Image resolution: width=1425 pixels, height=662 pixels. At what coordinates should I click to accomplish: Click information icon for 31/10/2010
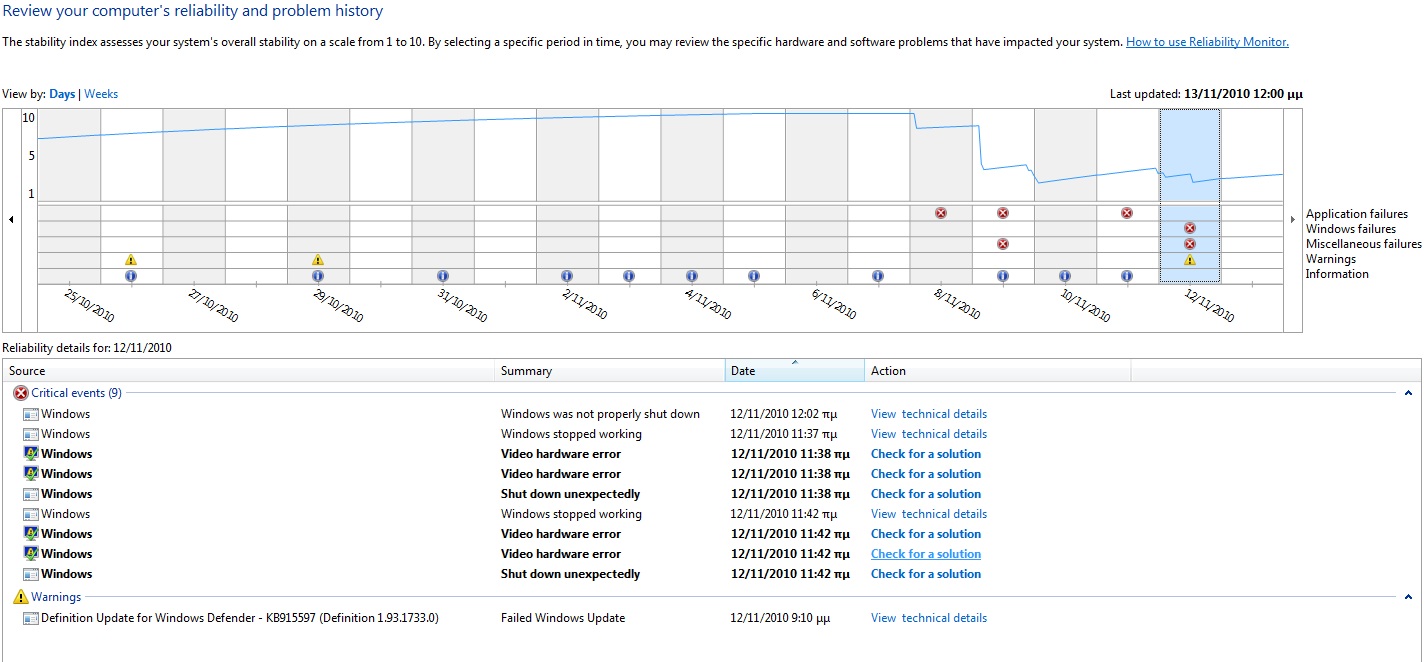pyautogui.click(x=443, y=276)
